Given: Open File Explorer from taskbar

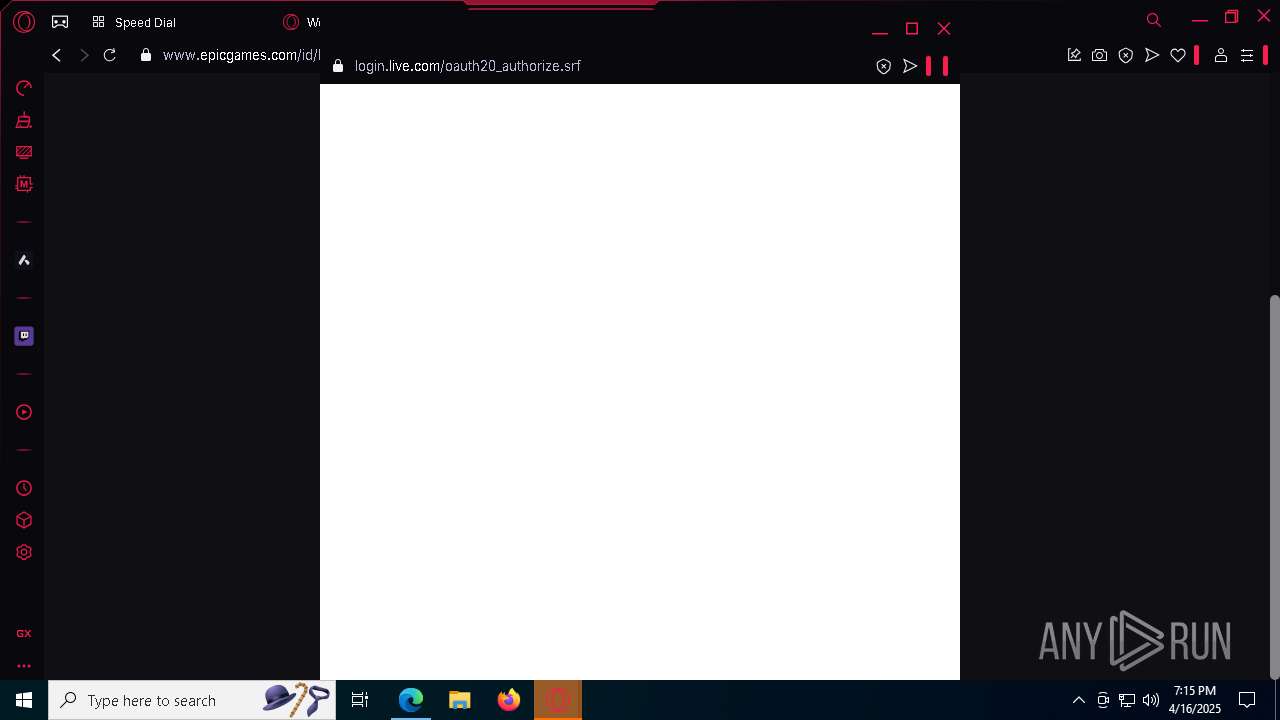Looking at the screenshot, I should click(x=460, y=700).
